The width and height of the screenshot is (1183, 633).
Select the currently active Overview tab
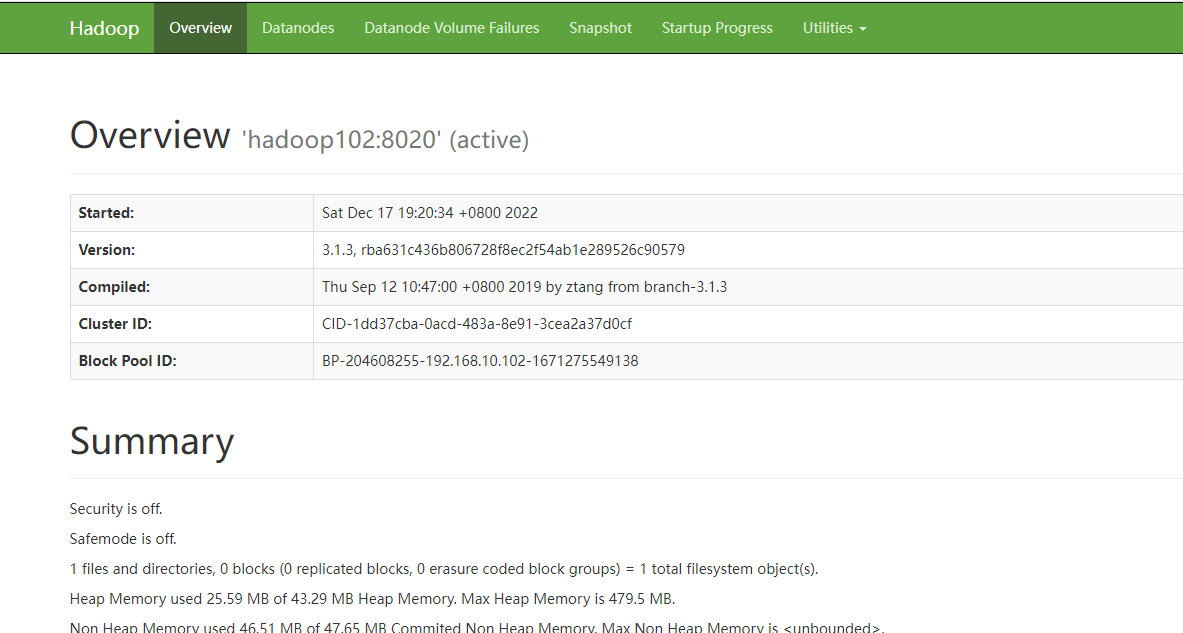click(x=200, y=27)
